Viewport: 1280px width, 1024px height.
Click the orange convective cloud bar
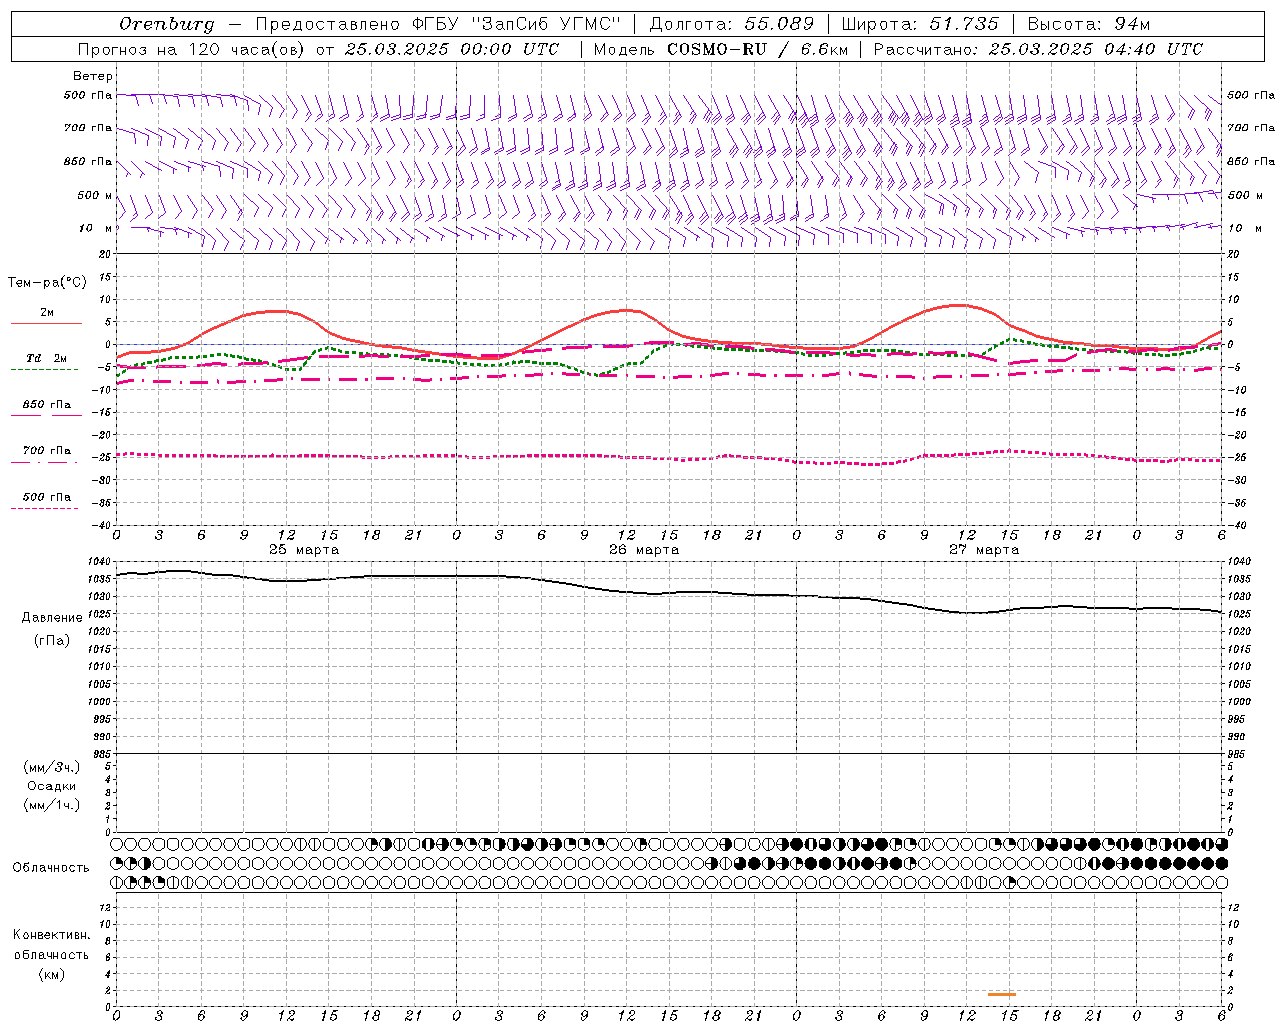pyautogui.click(x=1001, y=994)
